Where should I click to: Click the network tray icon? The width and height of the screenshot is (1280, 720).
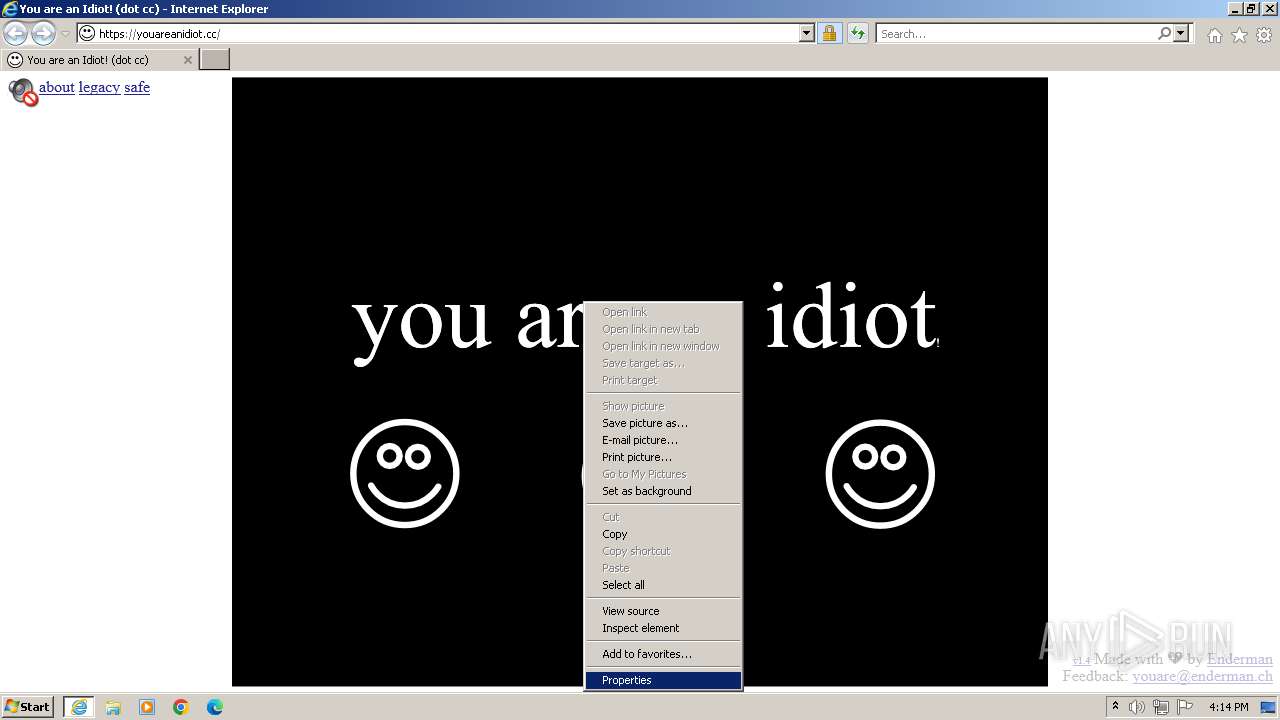pyautogui.click(x=1161, y=707)
